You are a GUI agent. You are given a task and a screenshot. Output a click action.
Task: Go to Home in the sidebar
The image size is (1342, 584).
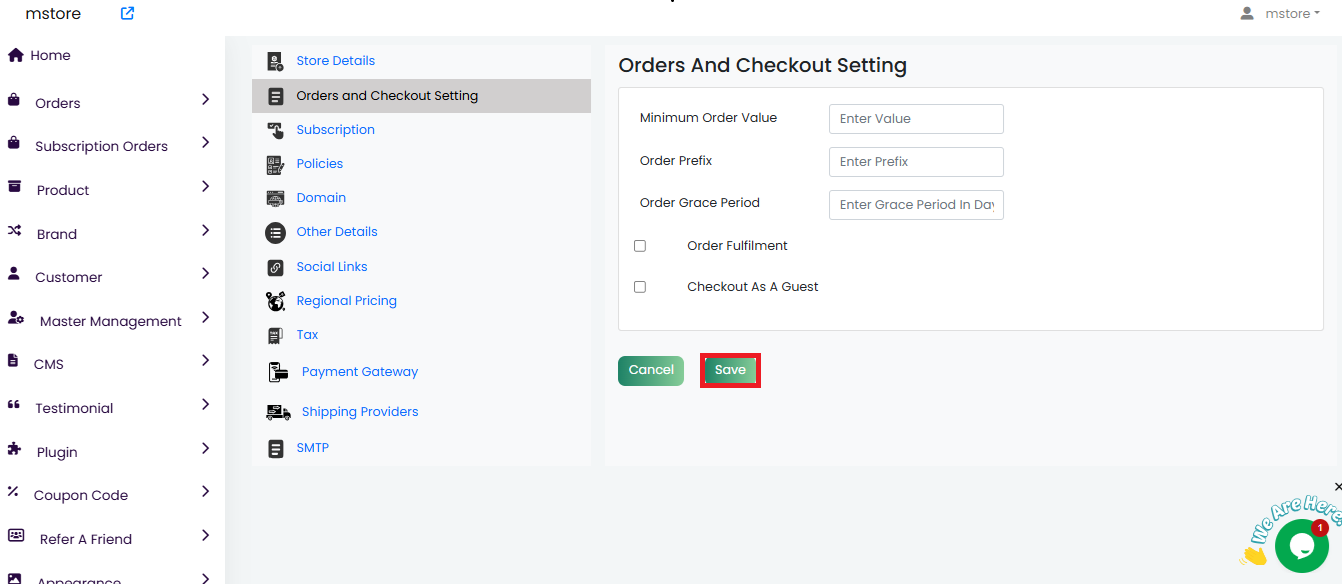[50, 56]
